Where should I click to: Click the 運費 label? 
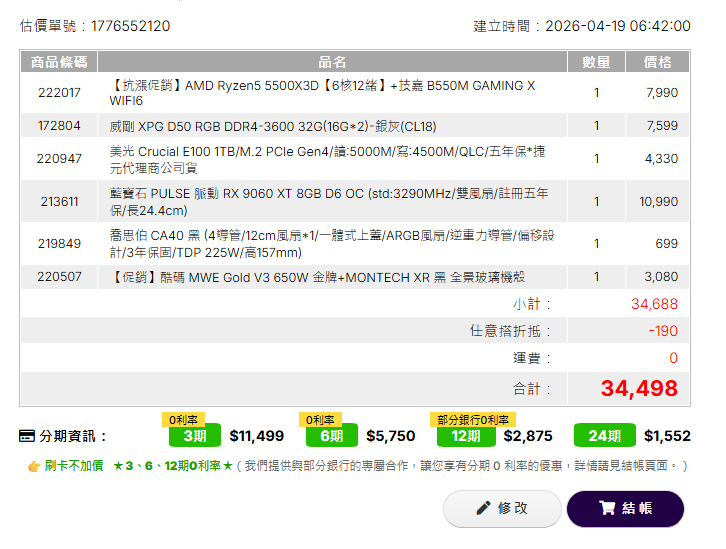532,358
